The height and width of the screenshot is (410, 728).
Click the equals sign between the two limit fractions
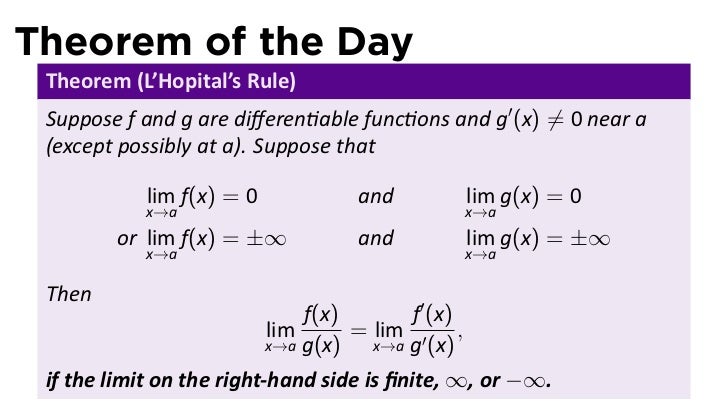pos(358,331)
